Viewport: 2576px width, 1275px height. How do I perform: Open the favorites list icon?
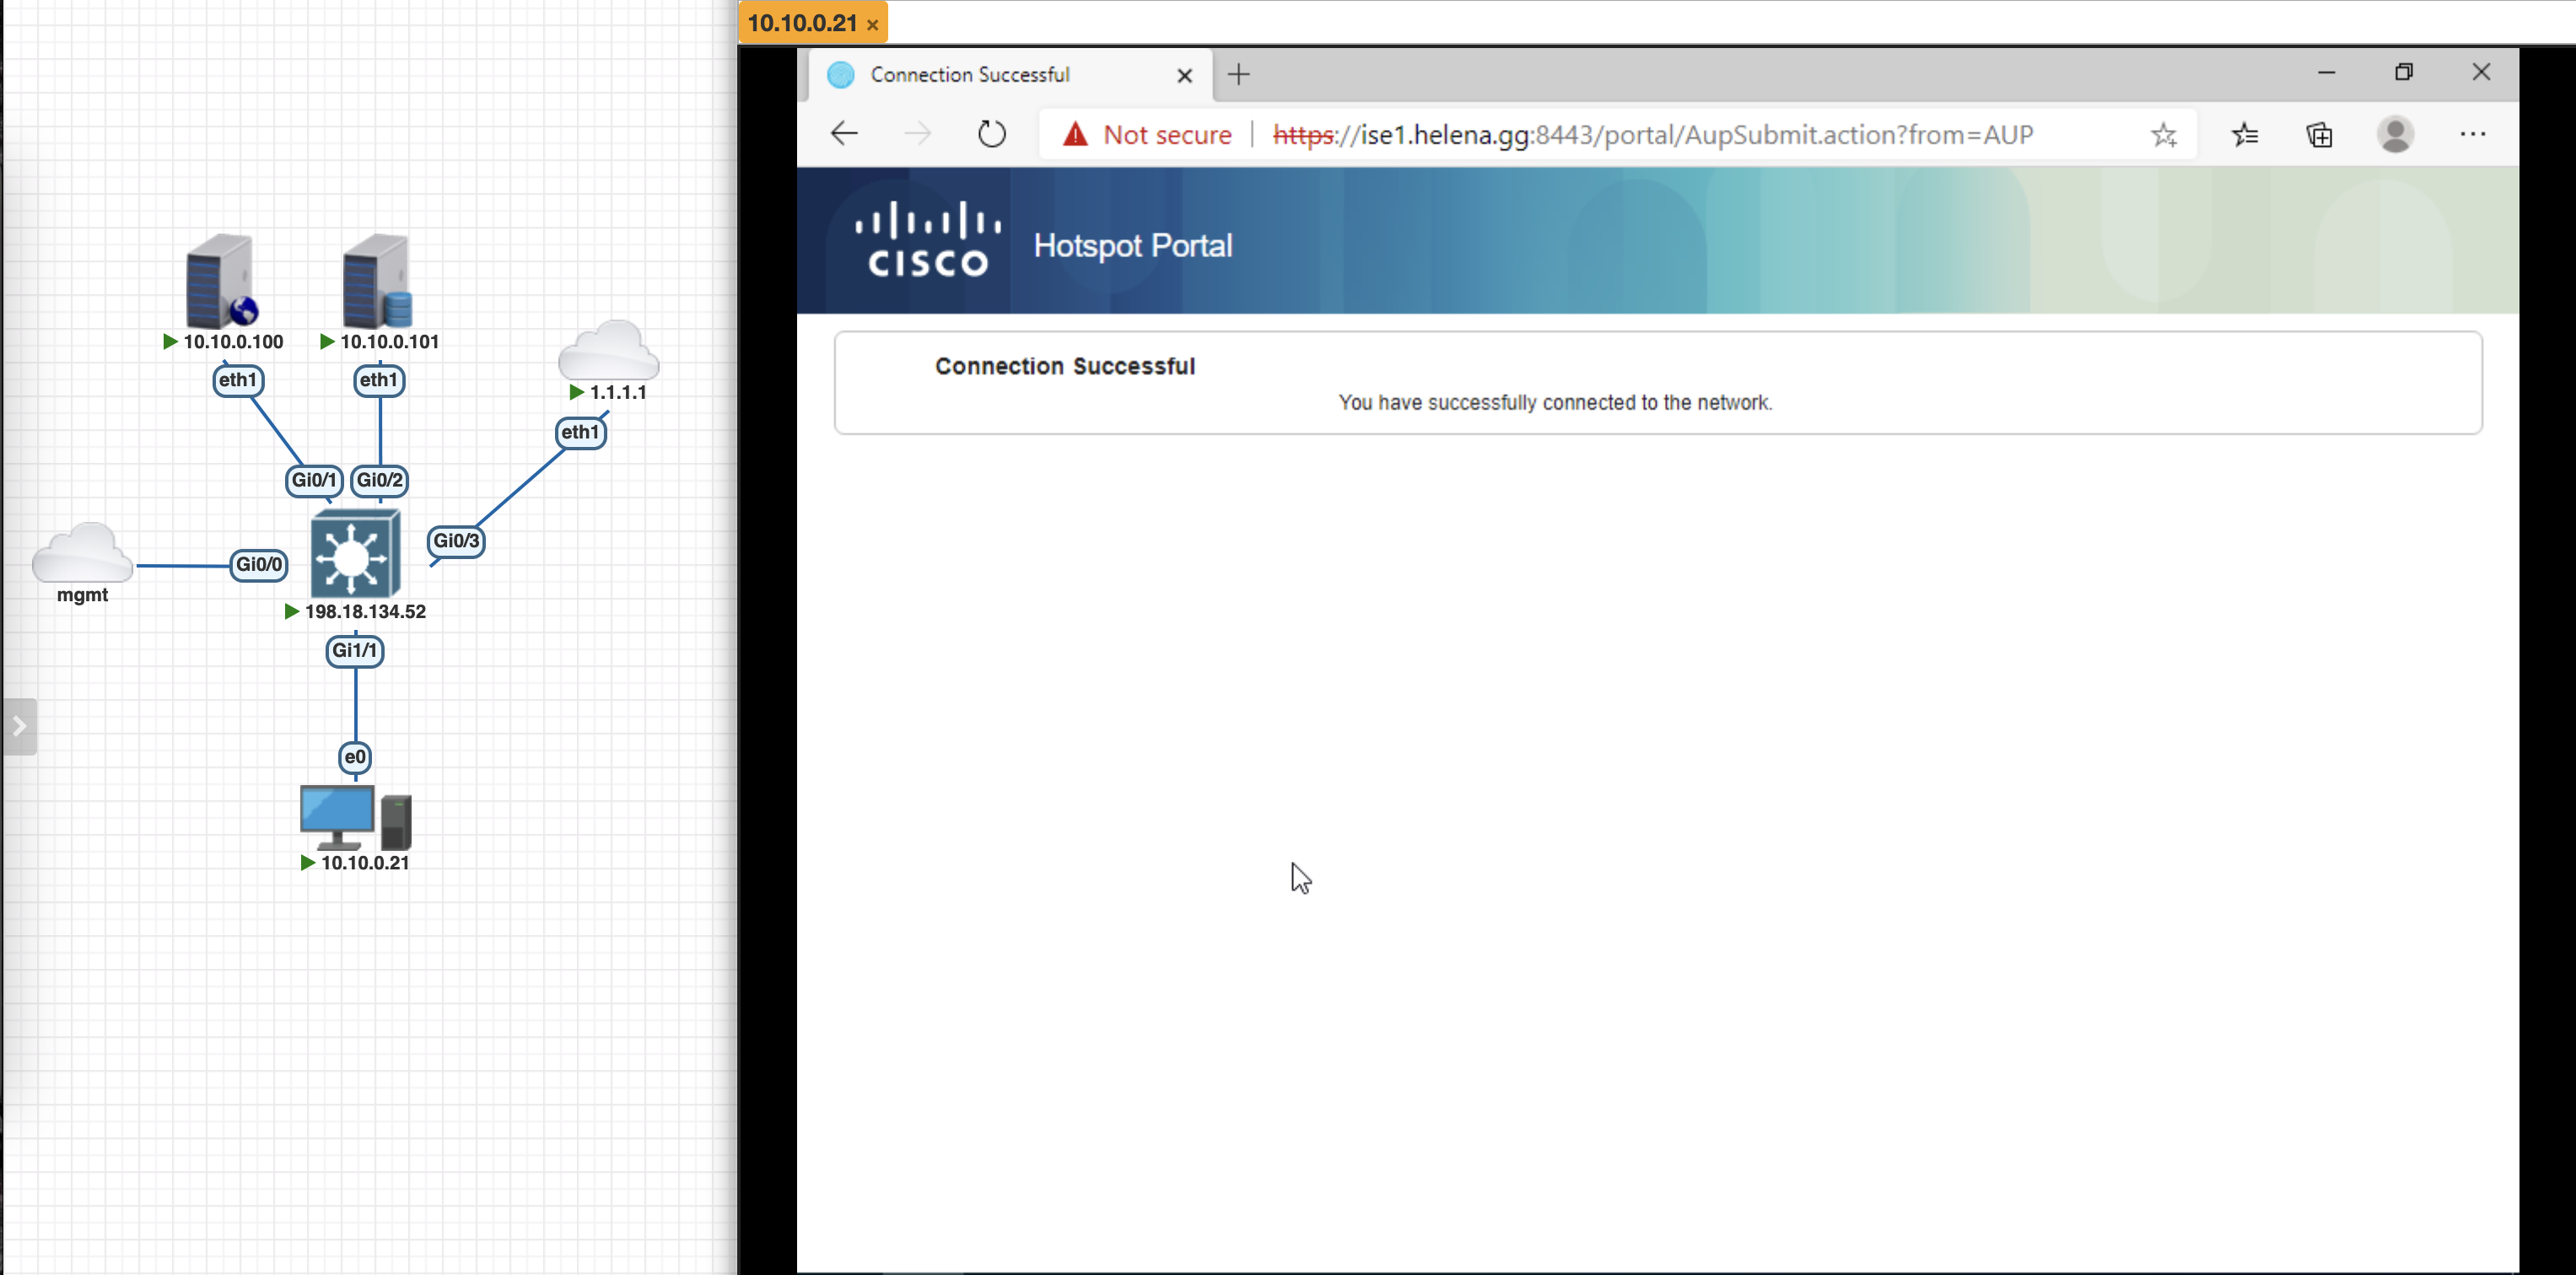point(2244,134)
